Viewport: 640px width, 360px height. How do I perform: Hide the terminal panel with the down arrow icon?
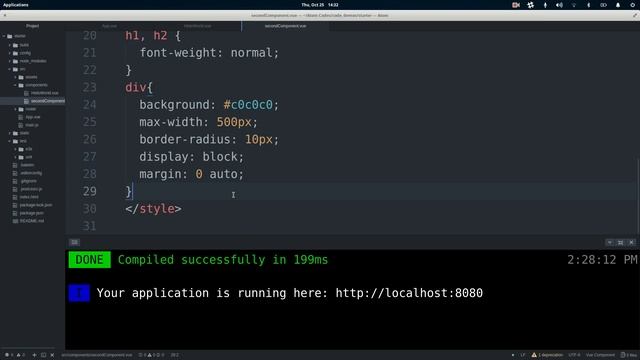click(610, 242)
